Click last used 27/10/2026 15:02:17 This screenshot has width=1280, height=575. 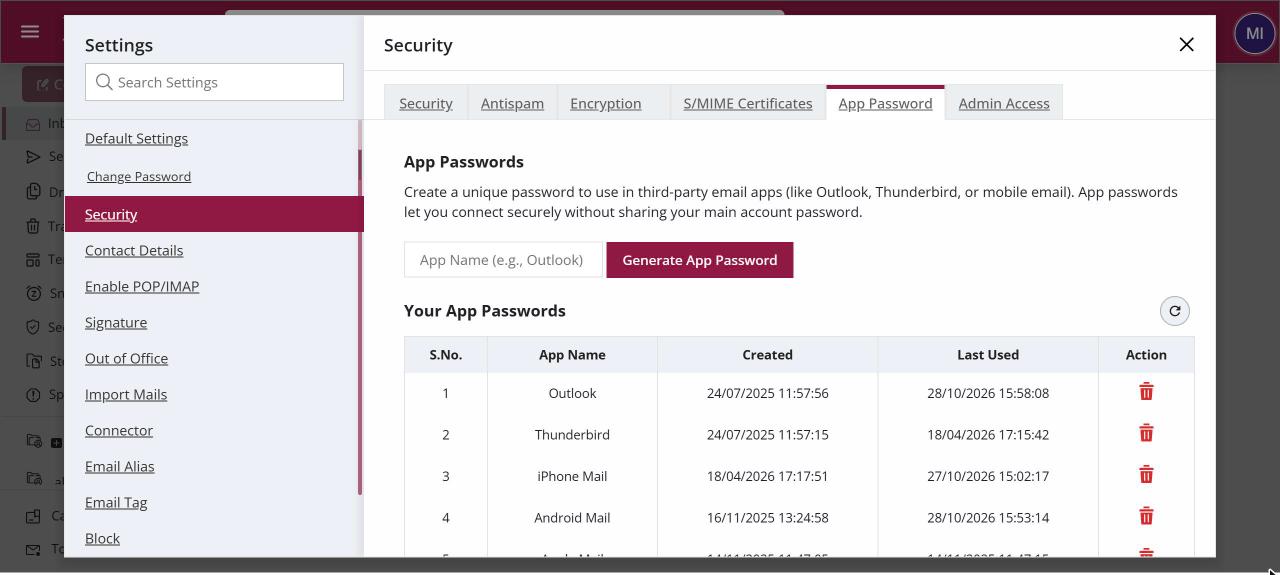[x=988, y=476]
